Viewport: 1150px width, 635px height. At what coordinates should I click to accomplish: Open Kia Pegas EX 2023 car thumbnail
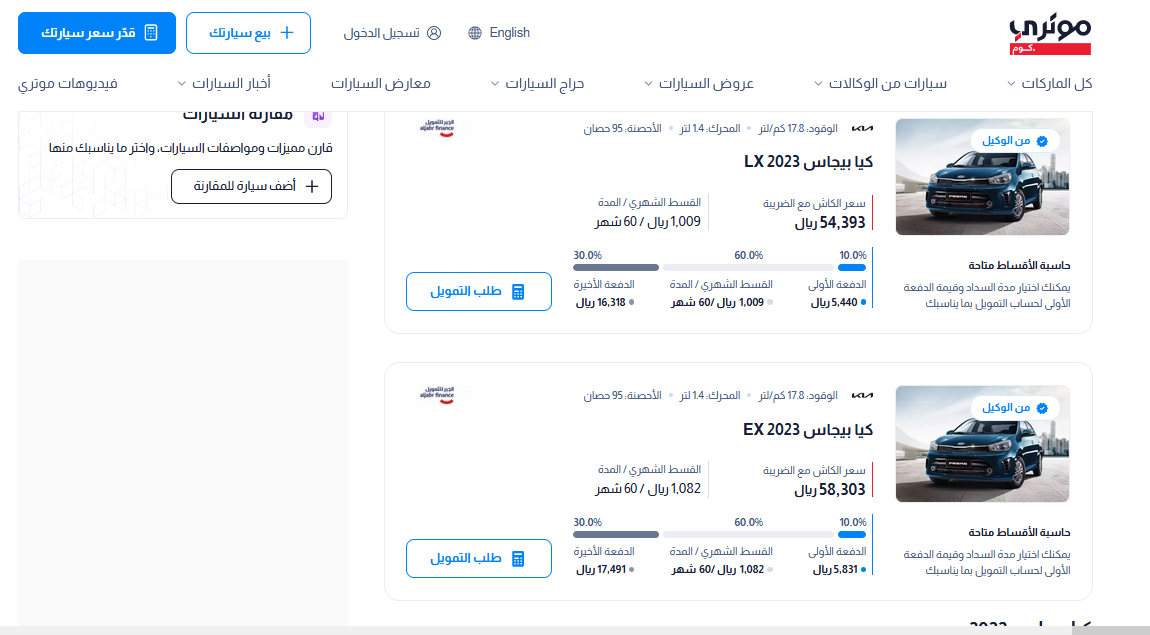(x=982, y=444)
